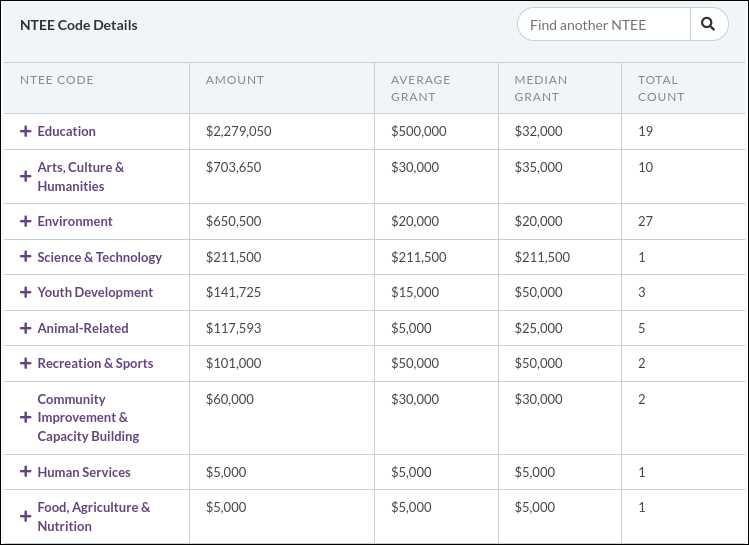Expand Science & Technology plus icon

pos(26,257)
